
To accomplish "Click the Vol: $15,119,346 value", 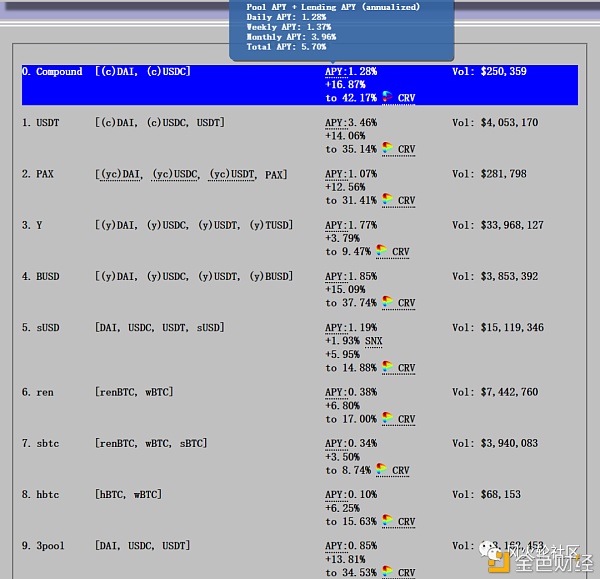I will click(498, 328).
